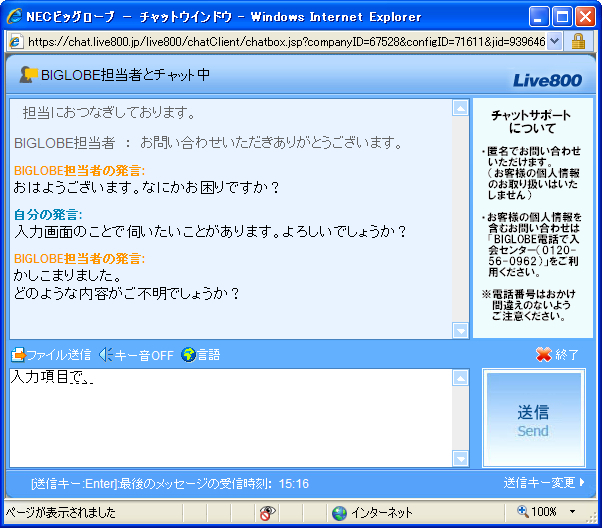Click the chat agent icon in header

(x=28, y=74)
